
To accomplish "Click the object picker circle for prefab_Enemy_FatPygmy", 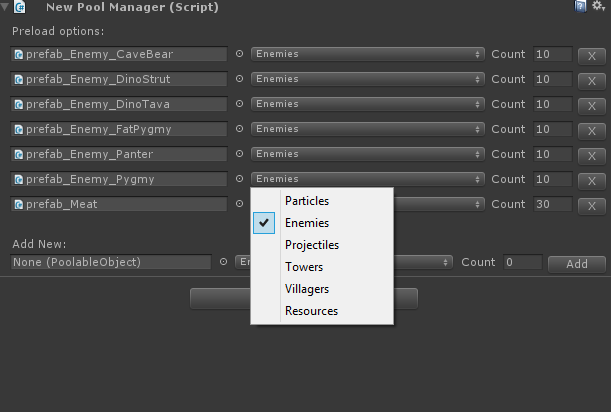I will click(x=239, y=129).
